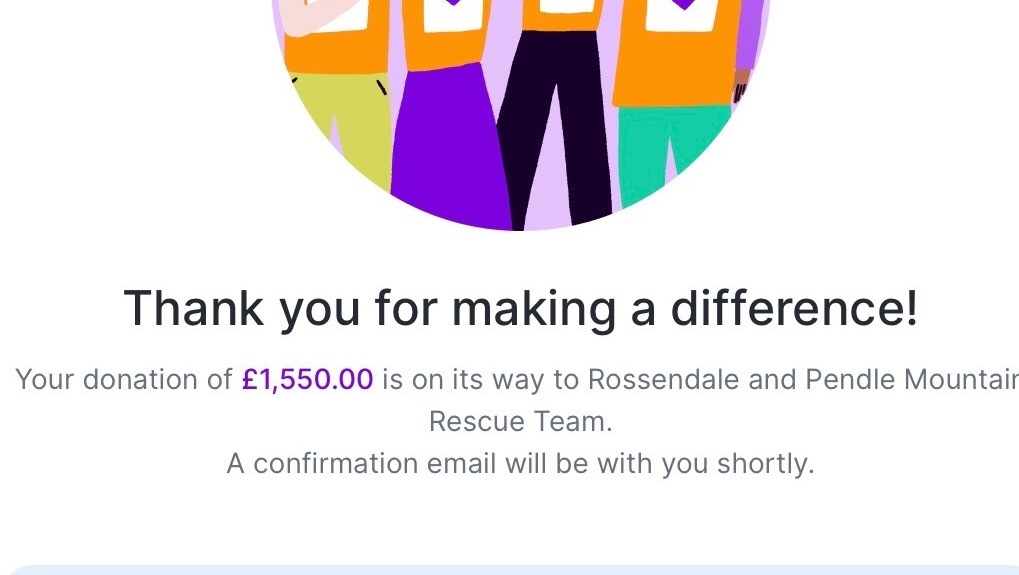Click the 'Rescue Team.' text line

coord(521,422)
